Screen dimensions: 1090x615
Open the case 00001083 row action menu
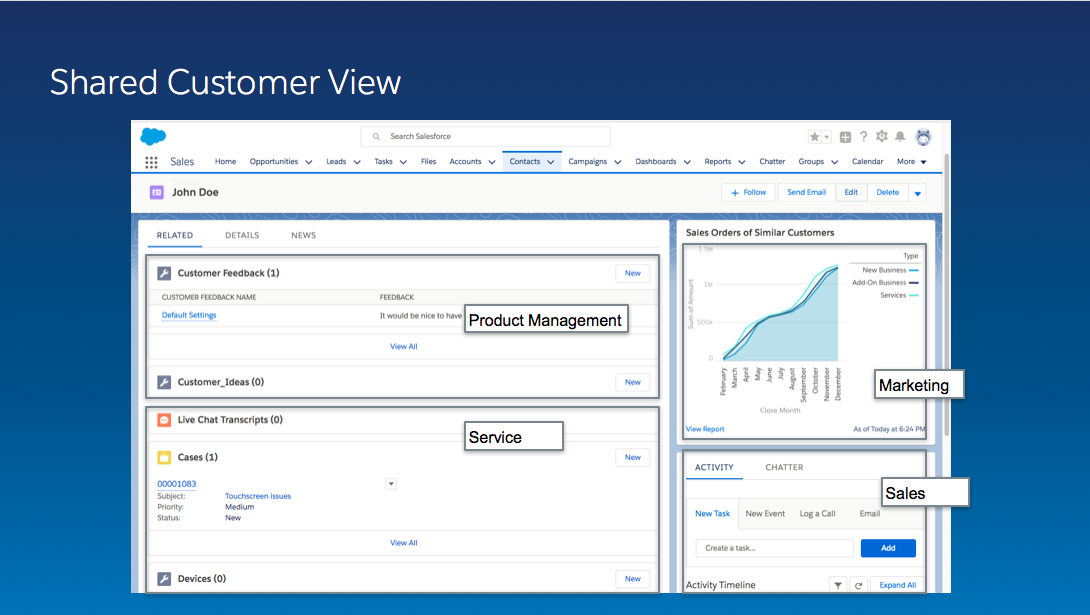tap(391, 484)
